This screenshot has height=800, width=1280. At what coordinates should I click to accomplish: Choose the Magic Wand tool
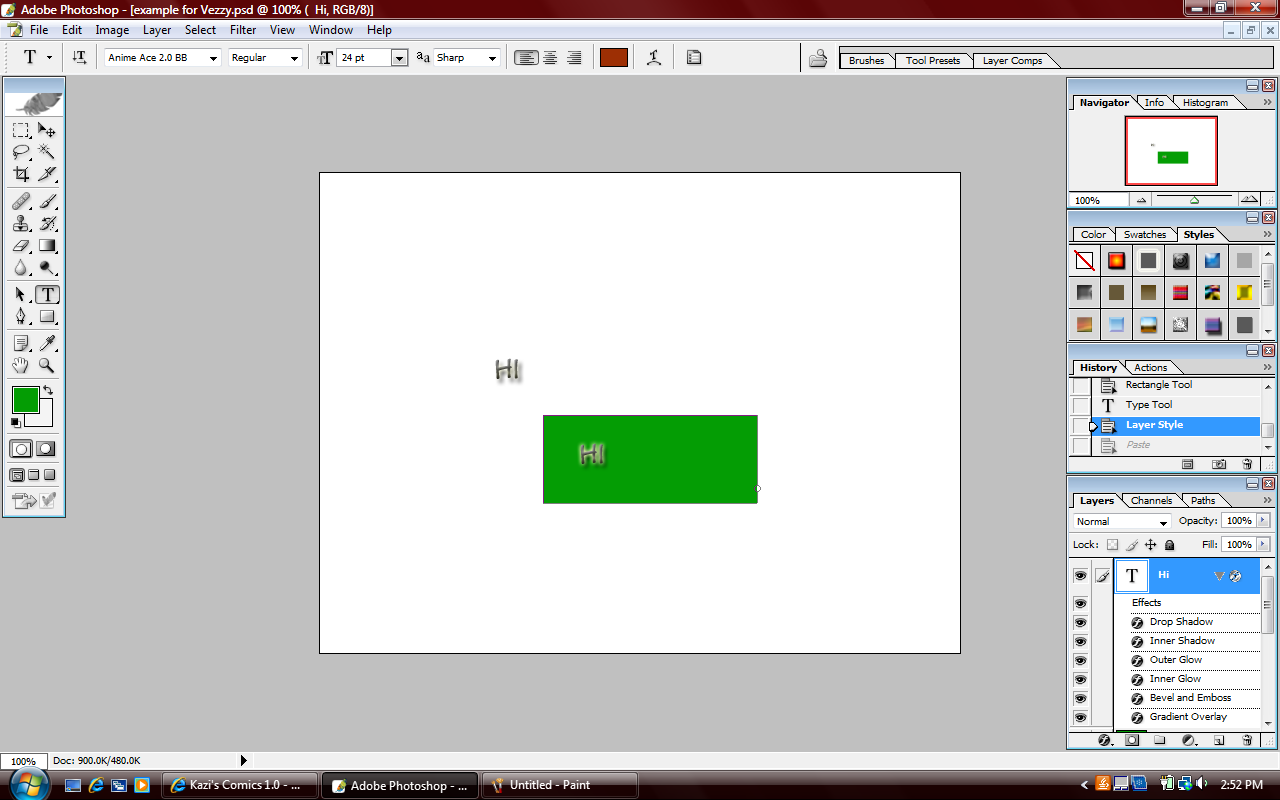pyautogui.click(x=46, y=151)
